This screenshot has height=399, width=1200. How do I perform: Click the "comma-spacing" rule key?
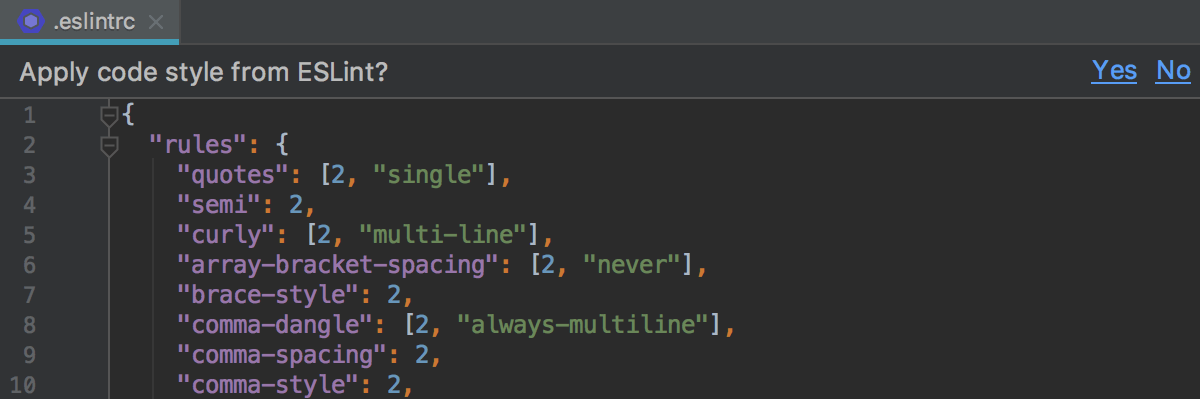(282, 356)
